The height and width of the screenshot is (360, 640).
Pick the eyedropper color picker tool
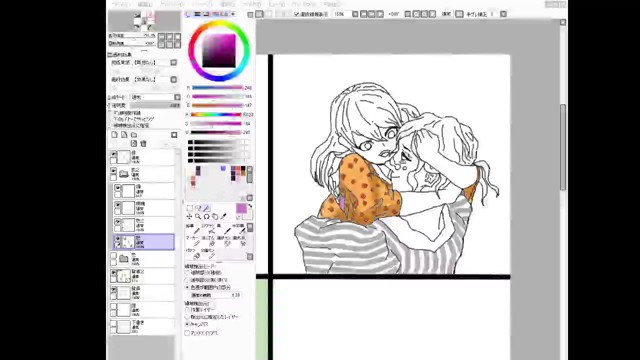[223, 216]
